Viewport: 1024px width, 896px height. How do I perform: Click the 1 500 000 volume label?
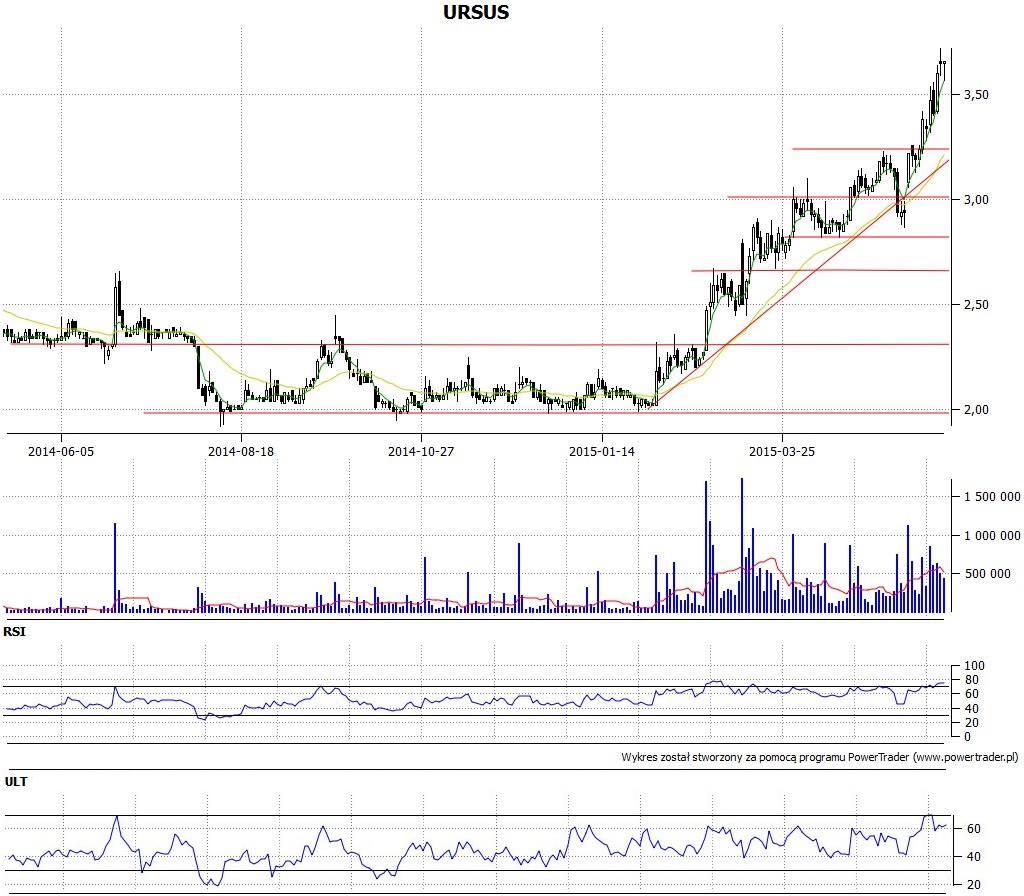coord(992,496)
